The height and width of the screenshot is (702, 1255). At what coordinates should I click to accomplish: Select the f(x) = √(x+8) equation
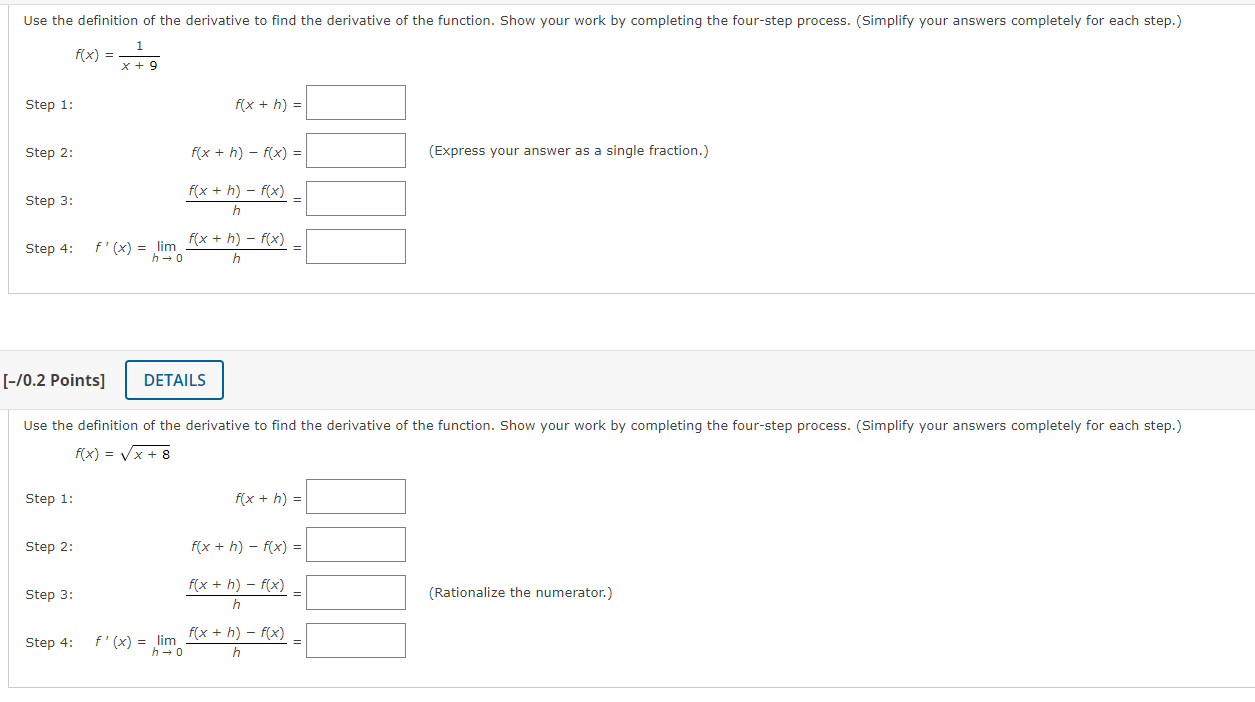(x=120, y=452)
